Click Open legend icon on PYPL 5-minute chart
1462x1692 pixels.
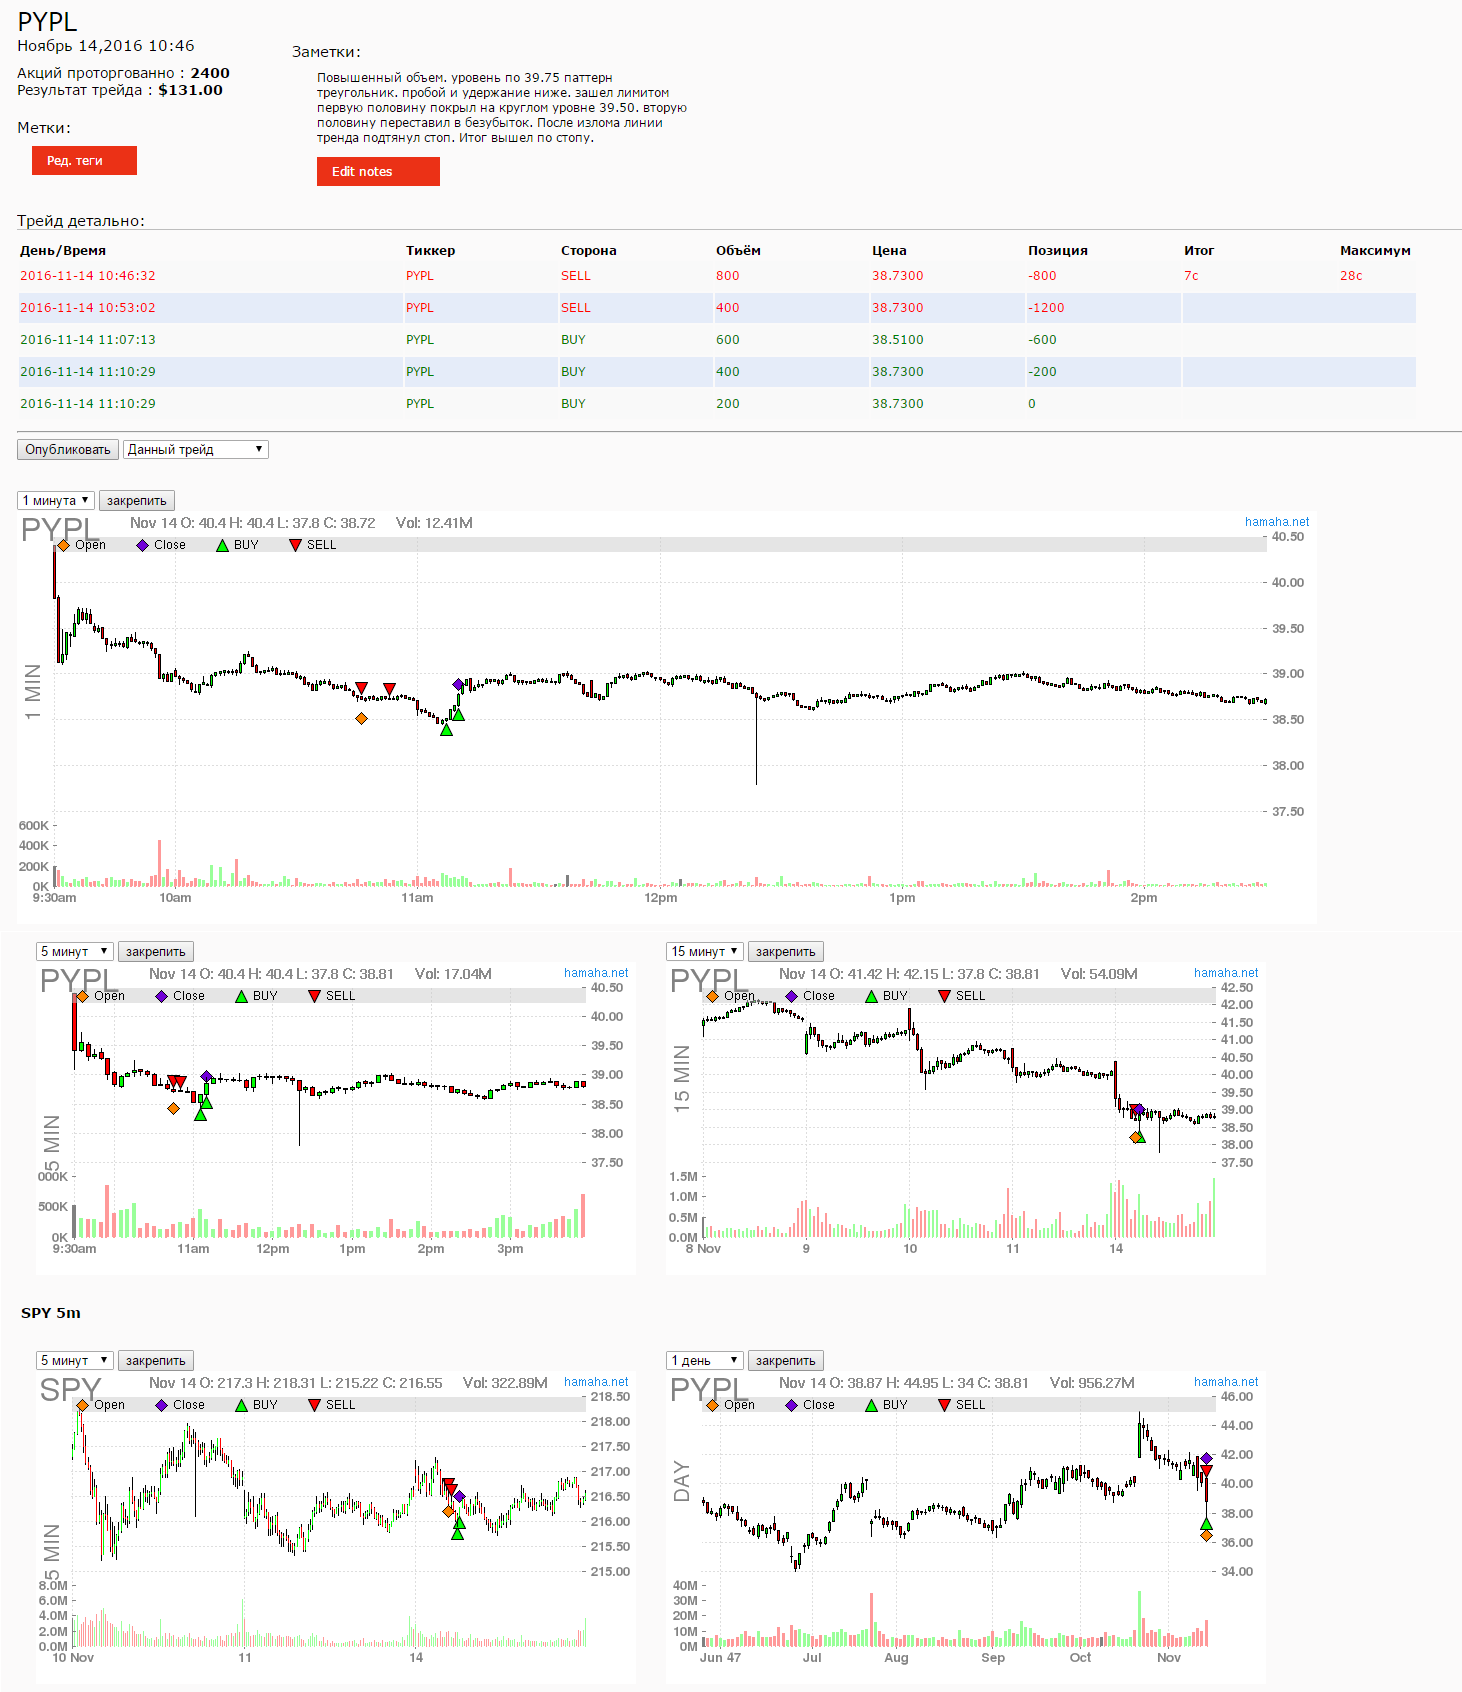click(x=83, y=996)
